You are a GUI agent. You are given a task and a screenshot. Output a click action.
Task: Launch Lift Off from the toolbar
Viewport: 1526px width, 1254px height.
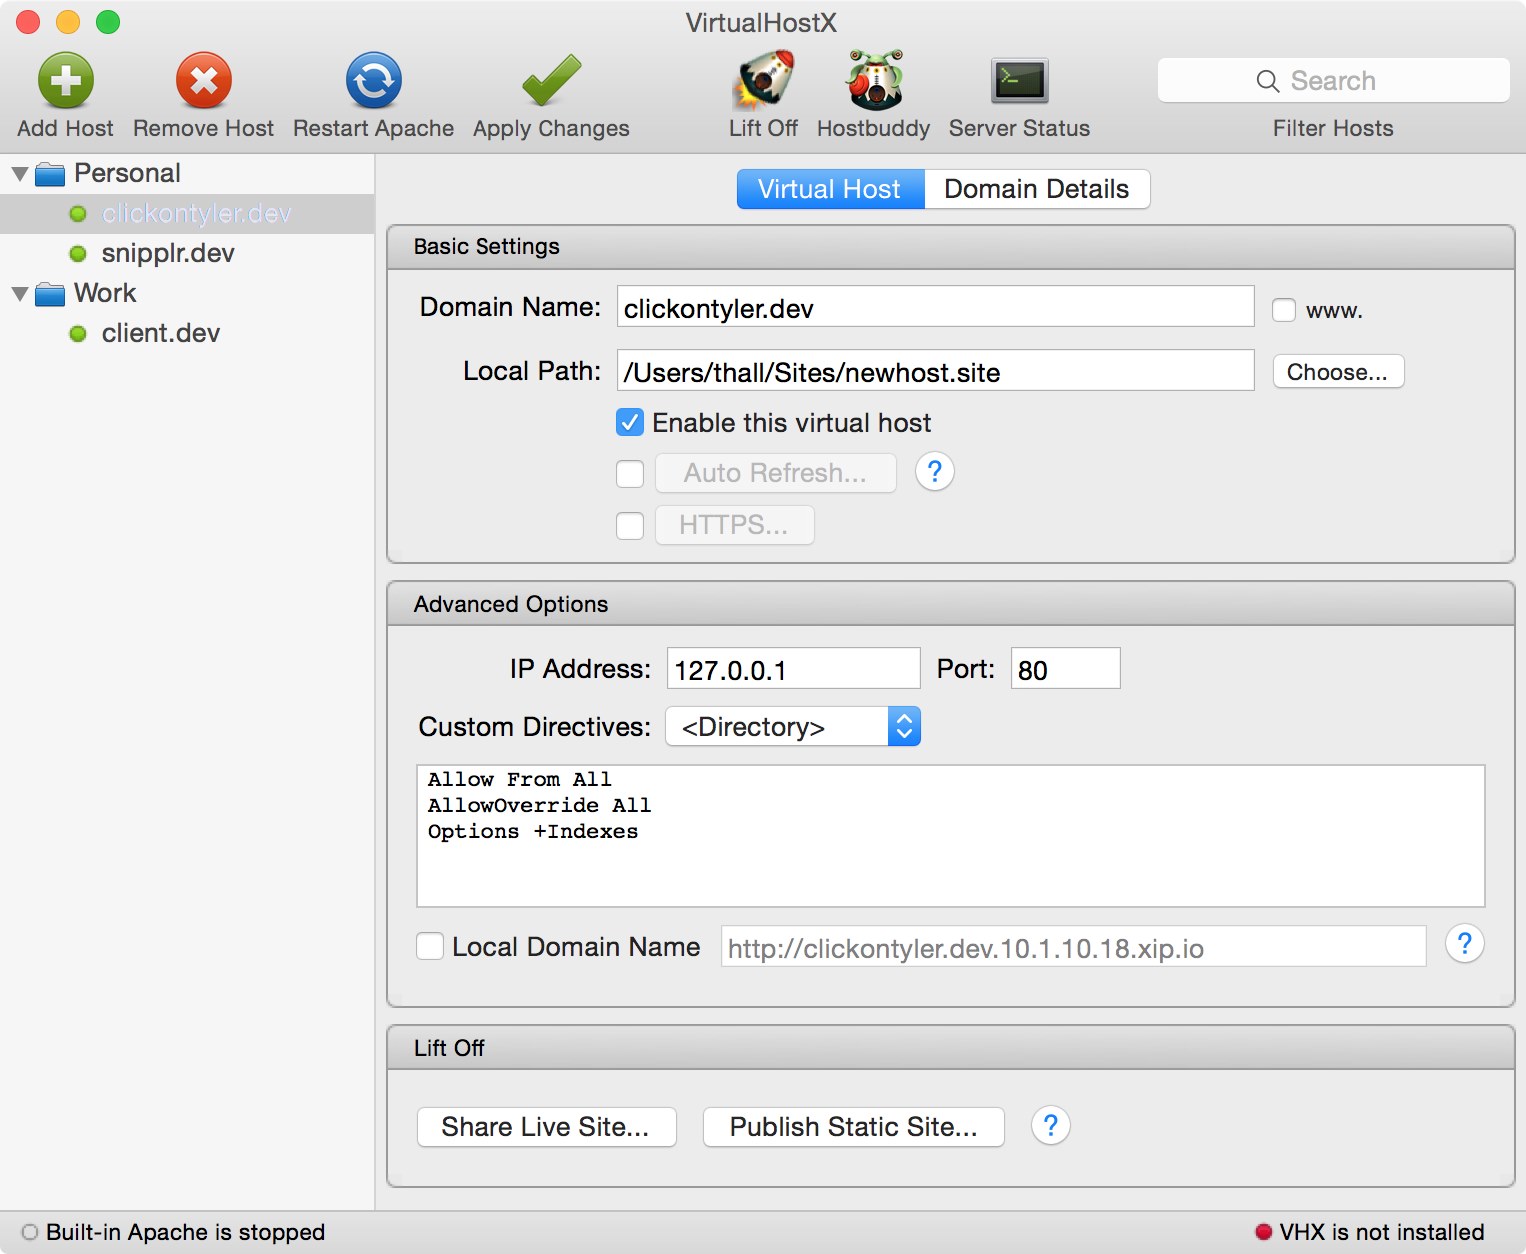pyautogui.click(x=763, y=80)
